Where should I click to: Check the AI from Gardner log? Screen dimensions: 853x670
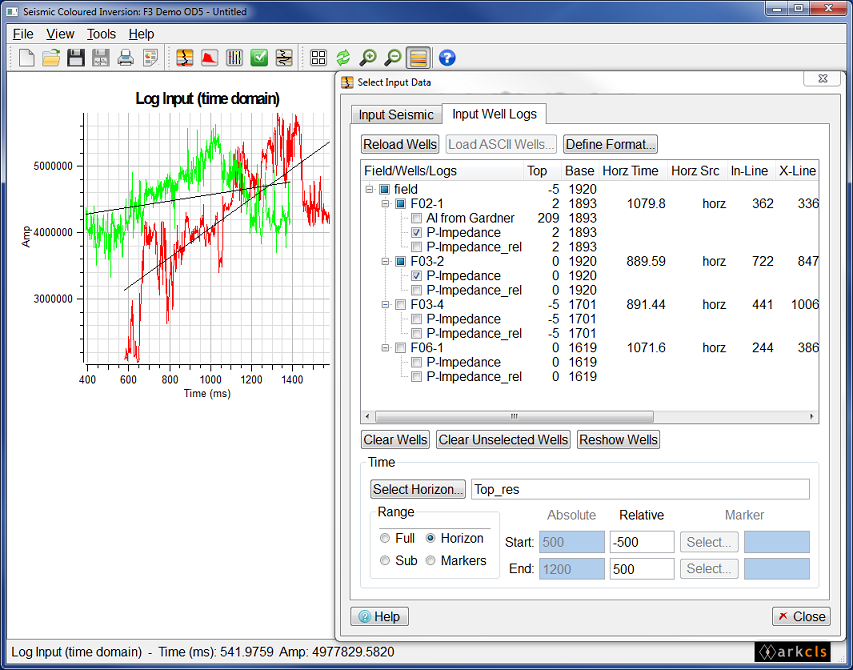point(416,218)
